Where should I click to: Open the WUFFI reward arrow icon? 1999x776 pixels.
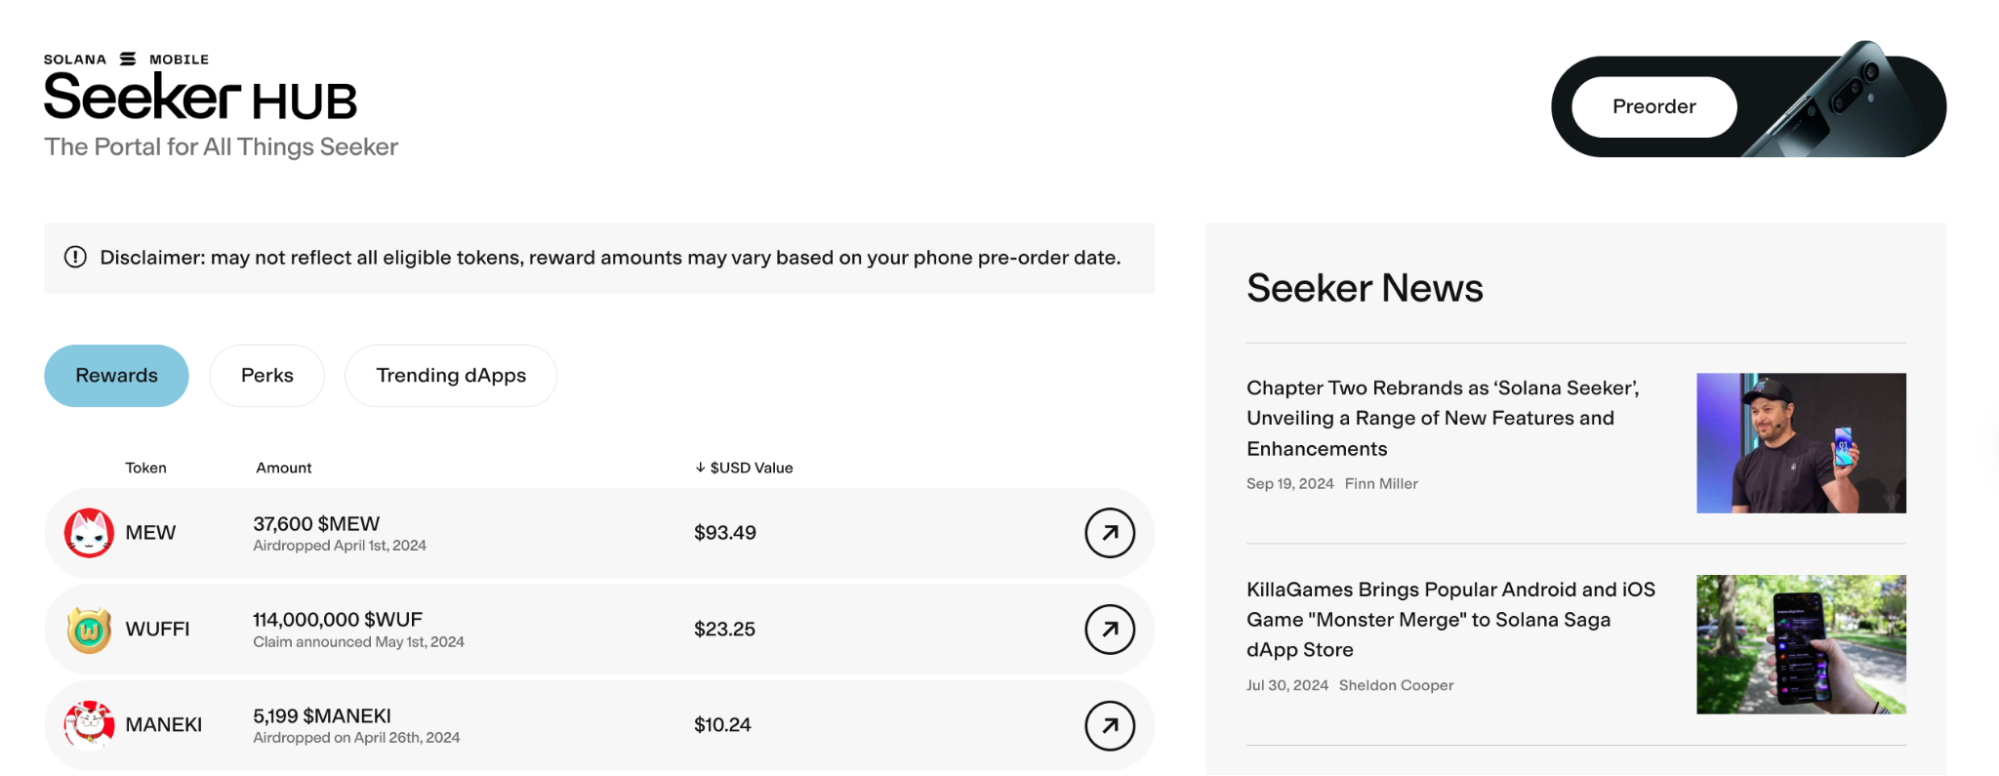(x=1109, y=629)
